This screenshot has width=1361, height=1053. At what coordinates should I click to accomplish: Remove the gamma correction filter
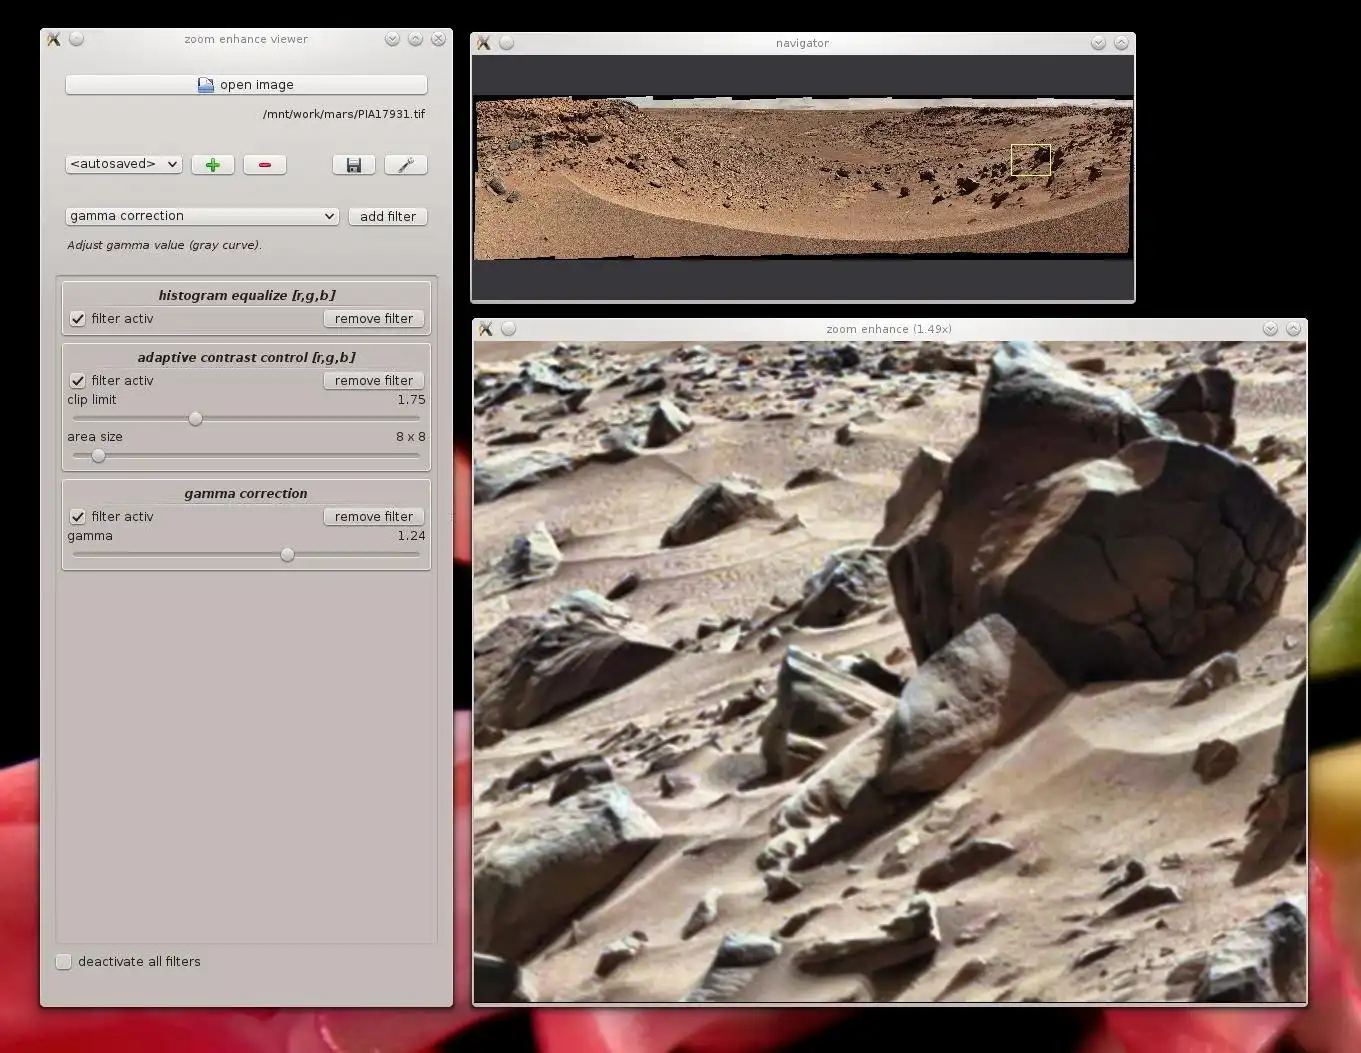pyautogui.click(x=373, y=517)
